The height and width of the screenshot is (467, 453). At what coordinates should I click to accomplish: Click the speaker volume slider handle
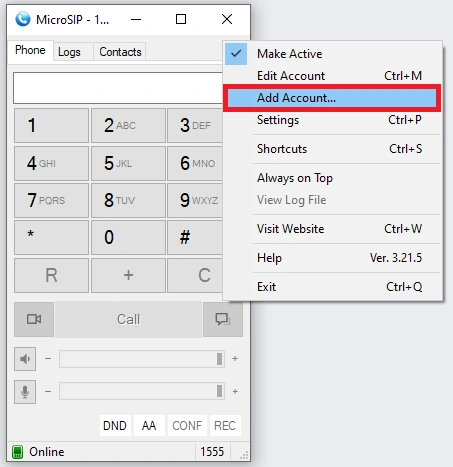point(219,359)
